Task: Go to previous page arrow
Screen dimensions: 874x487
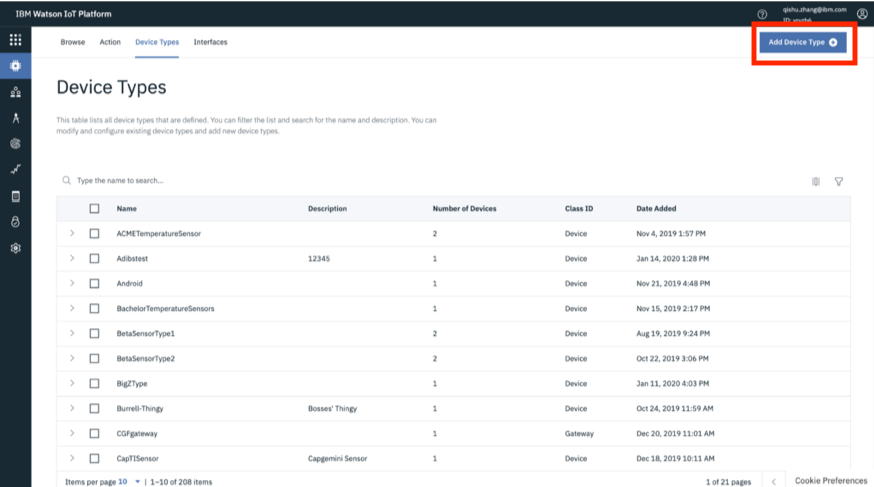Action: (774, 481)
